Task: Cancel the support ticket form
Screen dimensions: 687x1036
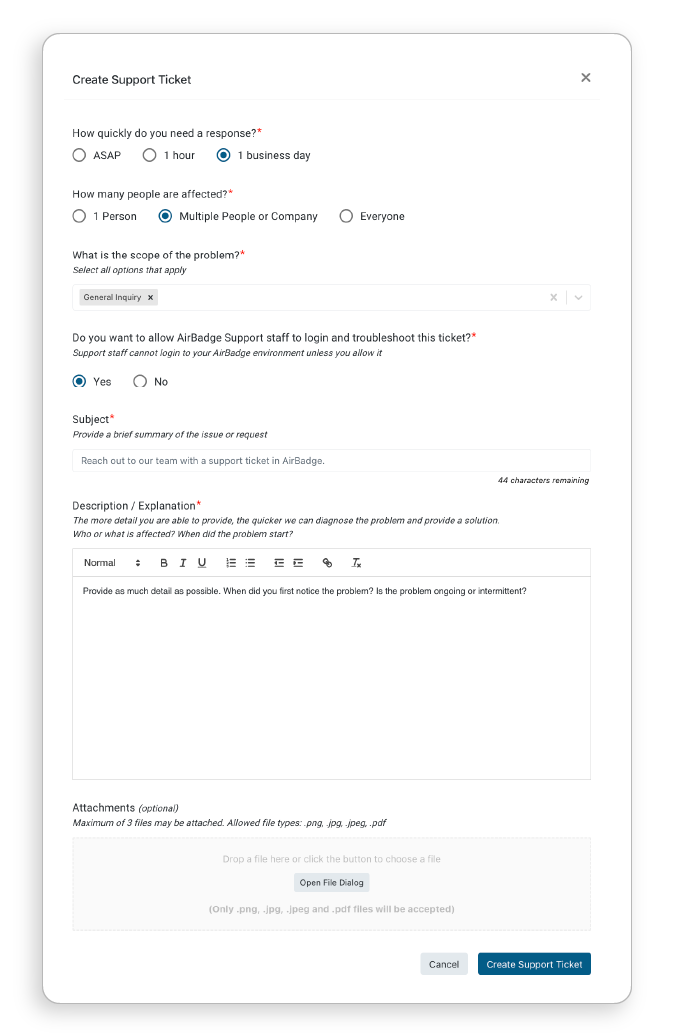Action: pos(443,964)
